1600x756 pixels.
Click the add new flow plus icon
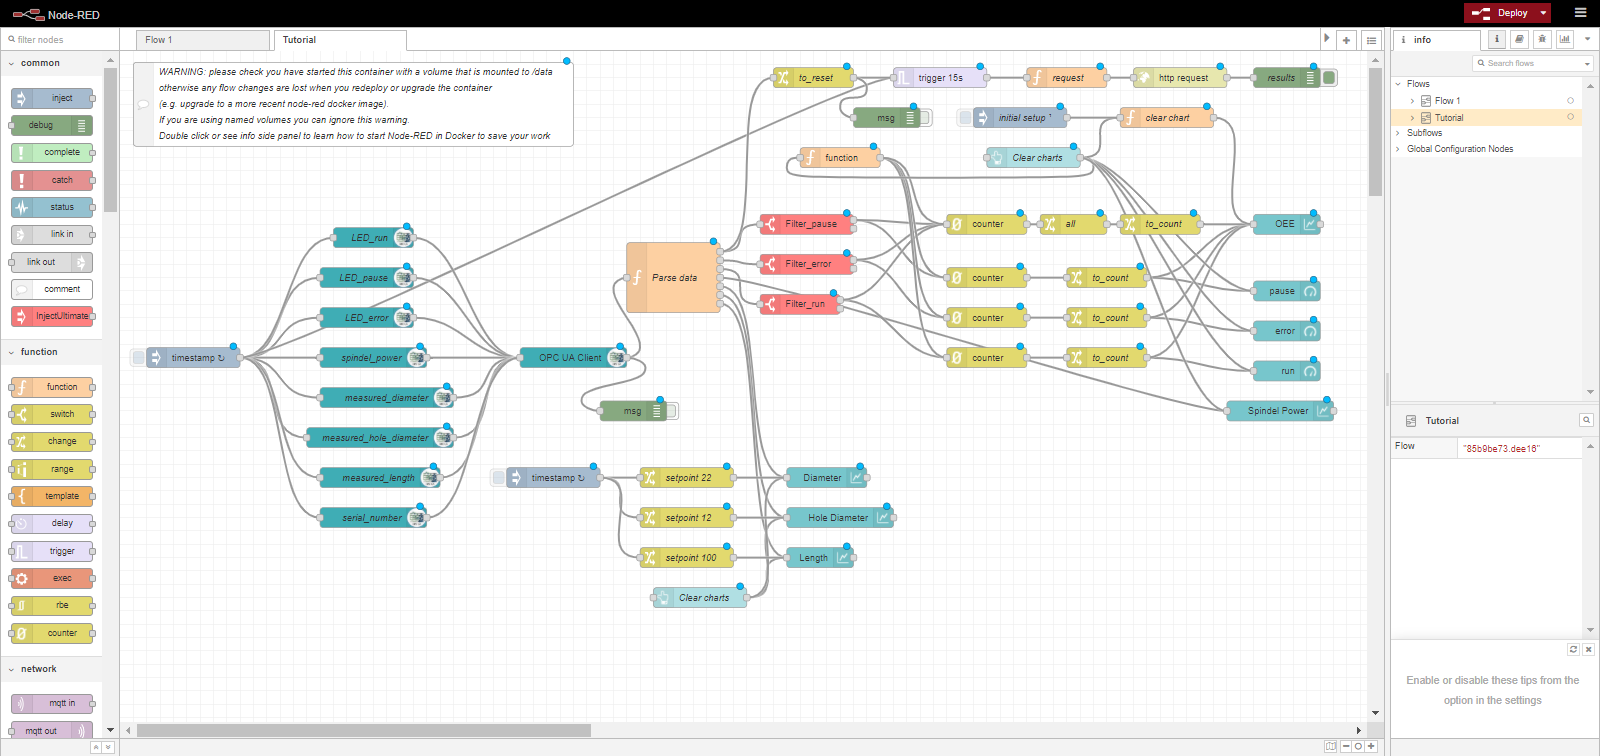coord(1346,40)
